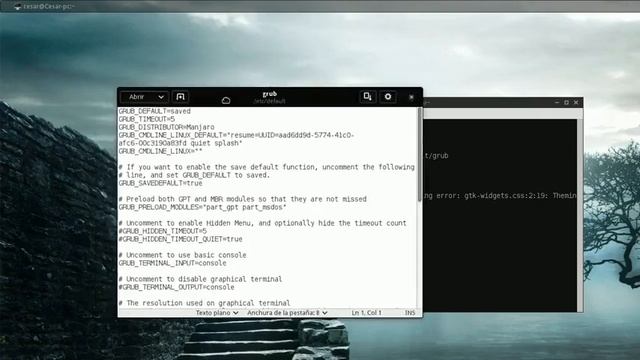
Task: Click the #GRUB_HIDDEN_TIMEOUT=5 line
Action: (162, 231)
